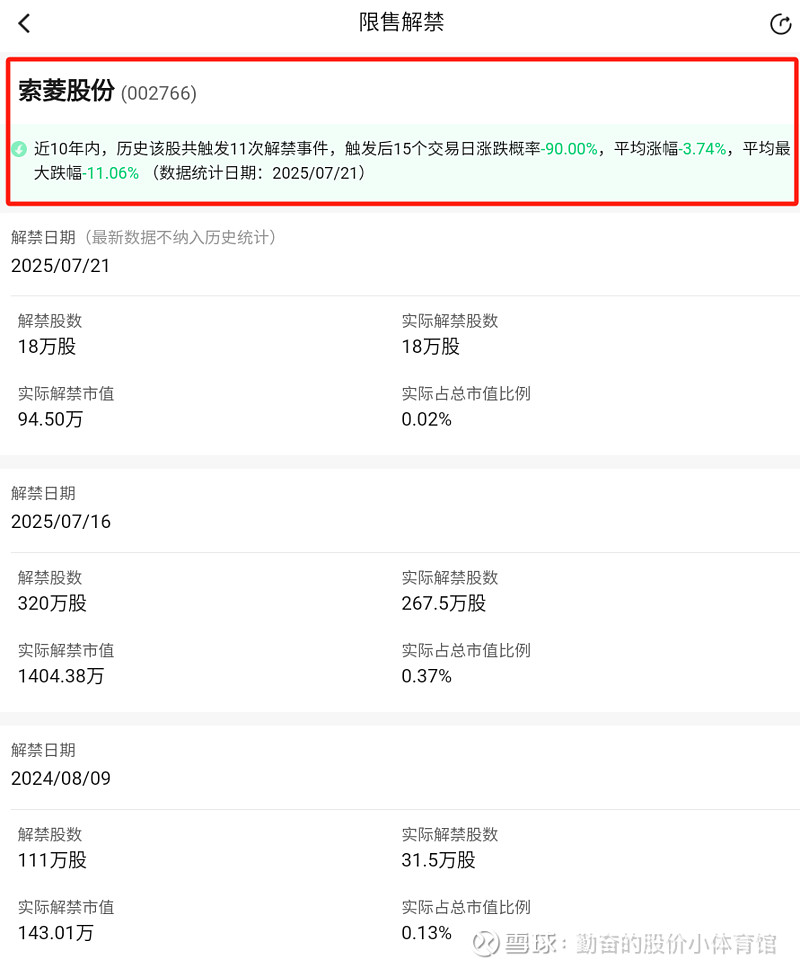
Task: Tap the 31.5万股 actual unlock shares
Action: [x=438, y=860]
